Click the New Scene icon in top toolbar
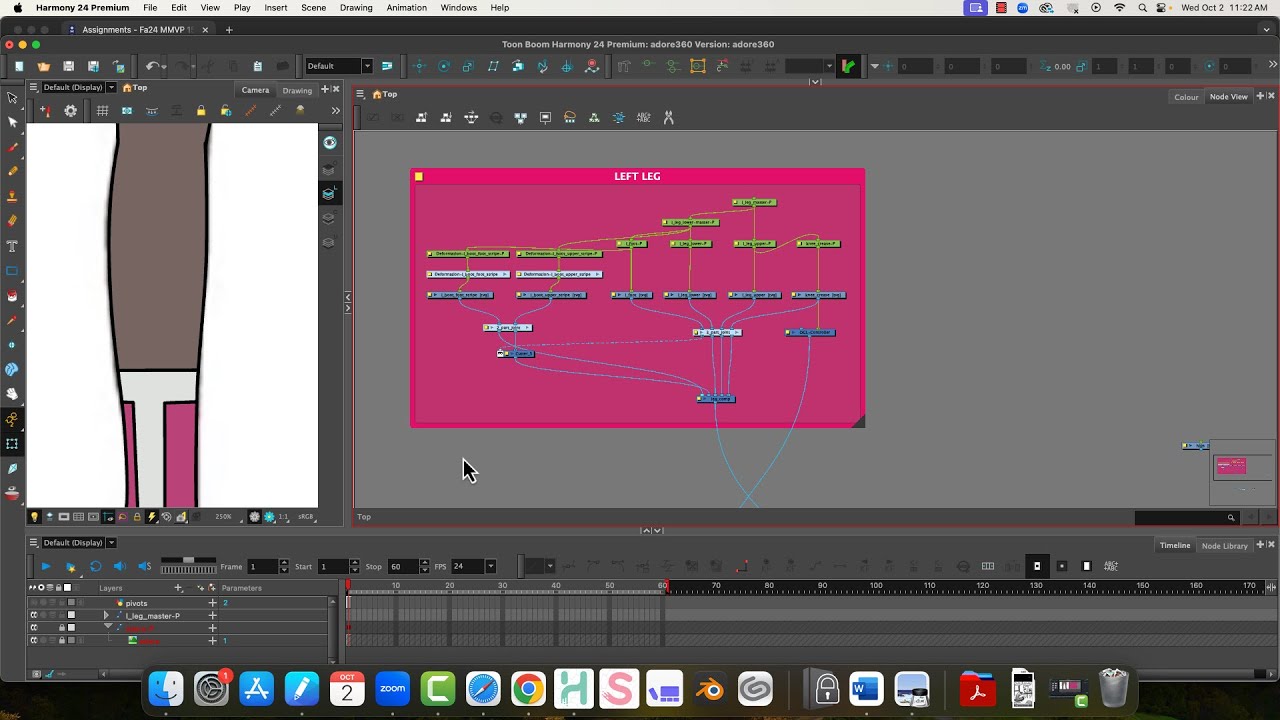The image size is (1280, 720). [x=19, y=66]
